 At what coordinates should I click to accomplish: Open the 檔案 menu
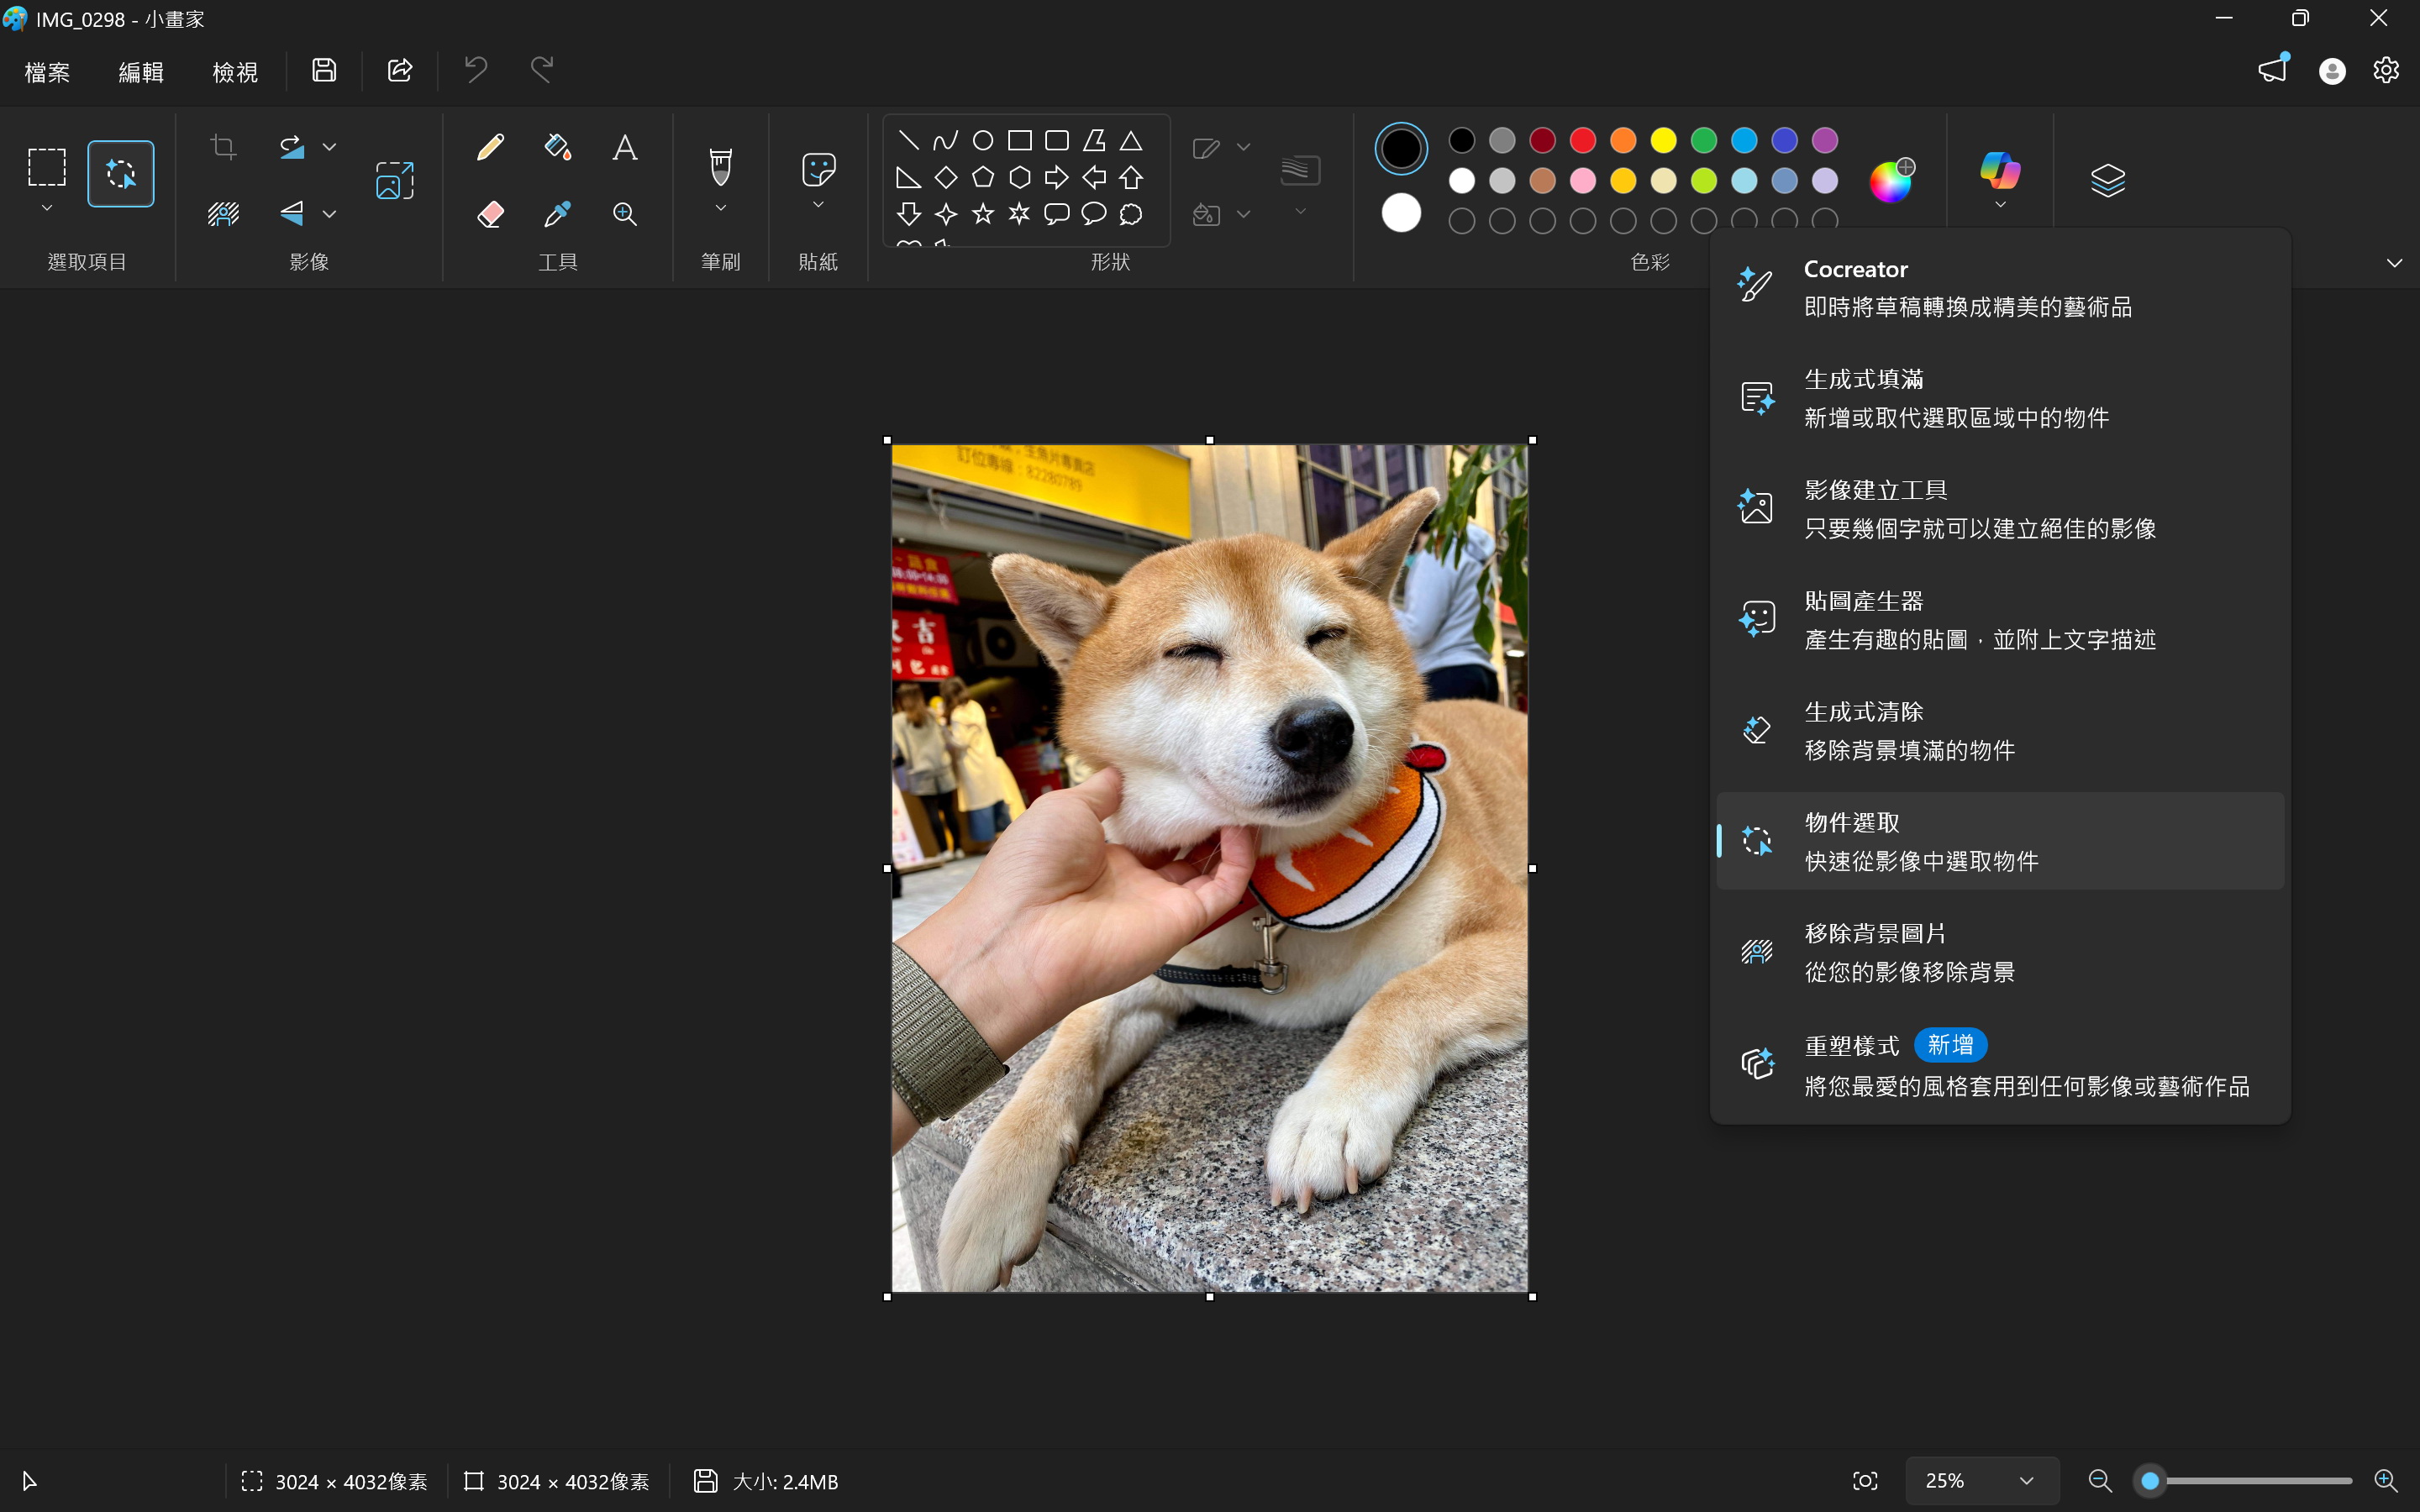[47, 72]
